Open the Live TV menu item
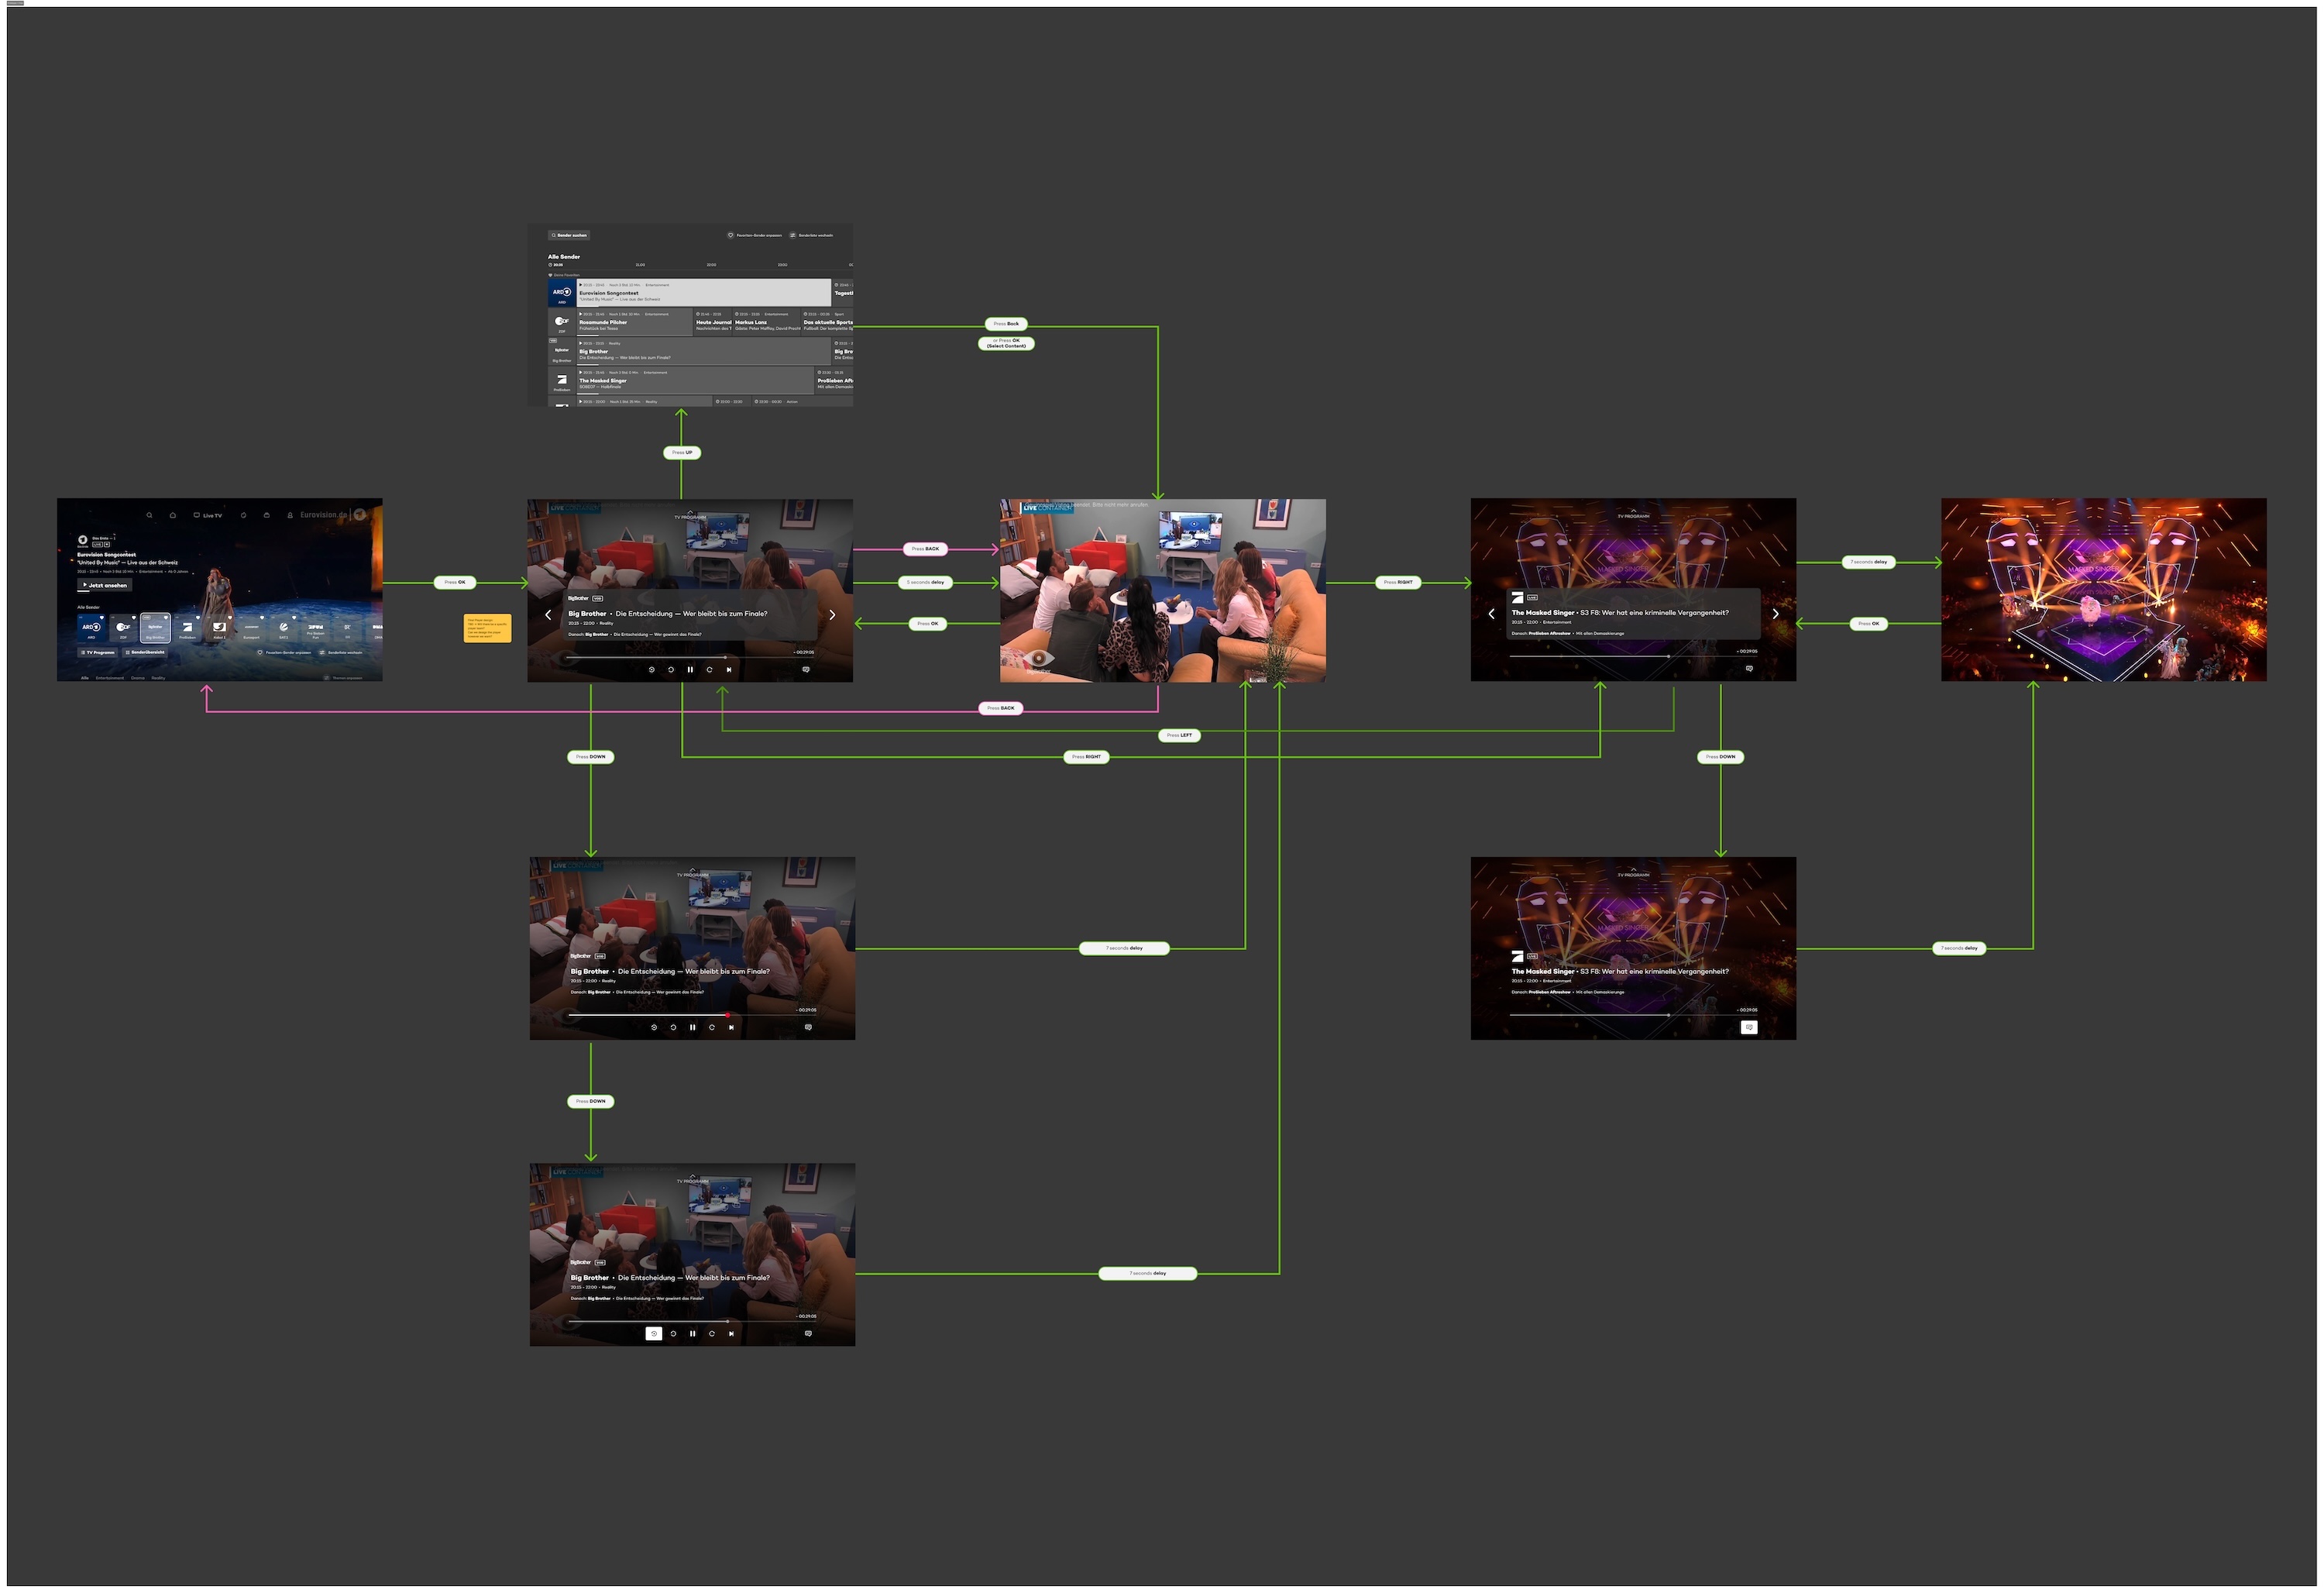 point(208,516)
